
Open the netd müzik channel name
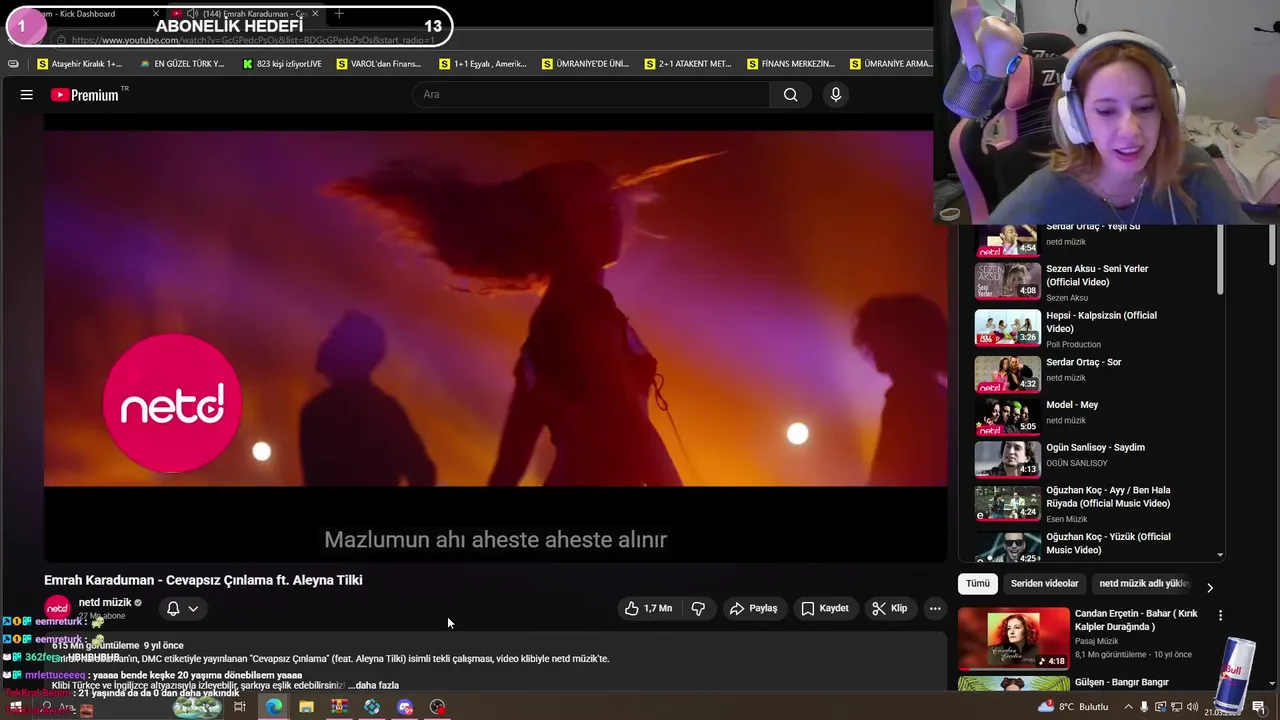pyautogui.click(x=105, y=602)
